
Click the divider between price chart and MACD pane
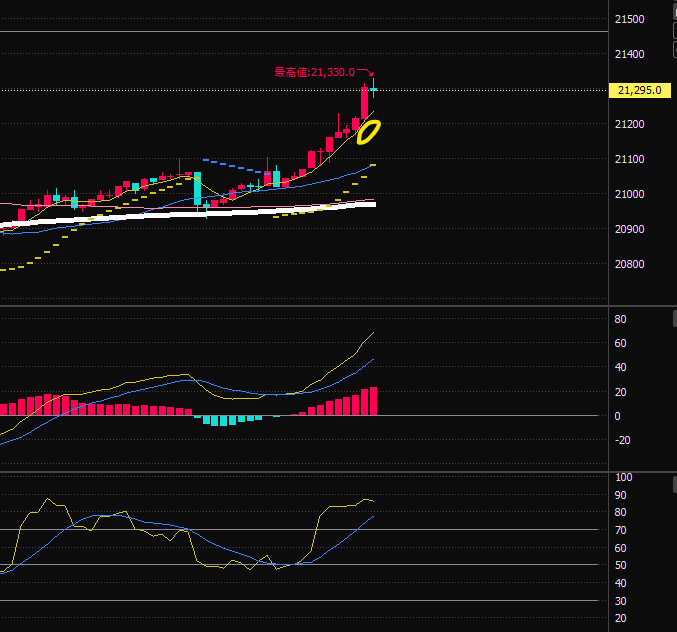coord(300,306)
